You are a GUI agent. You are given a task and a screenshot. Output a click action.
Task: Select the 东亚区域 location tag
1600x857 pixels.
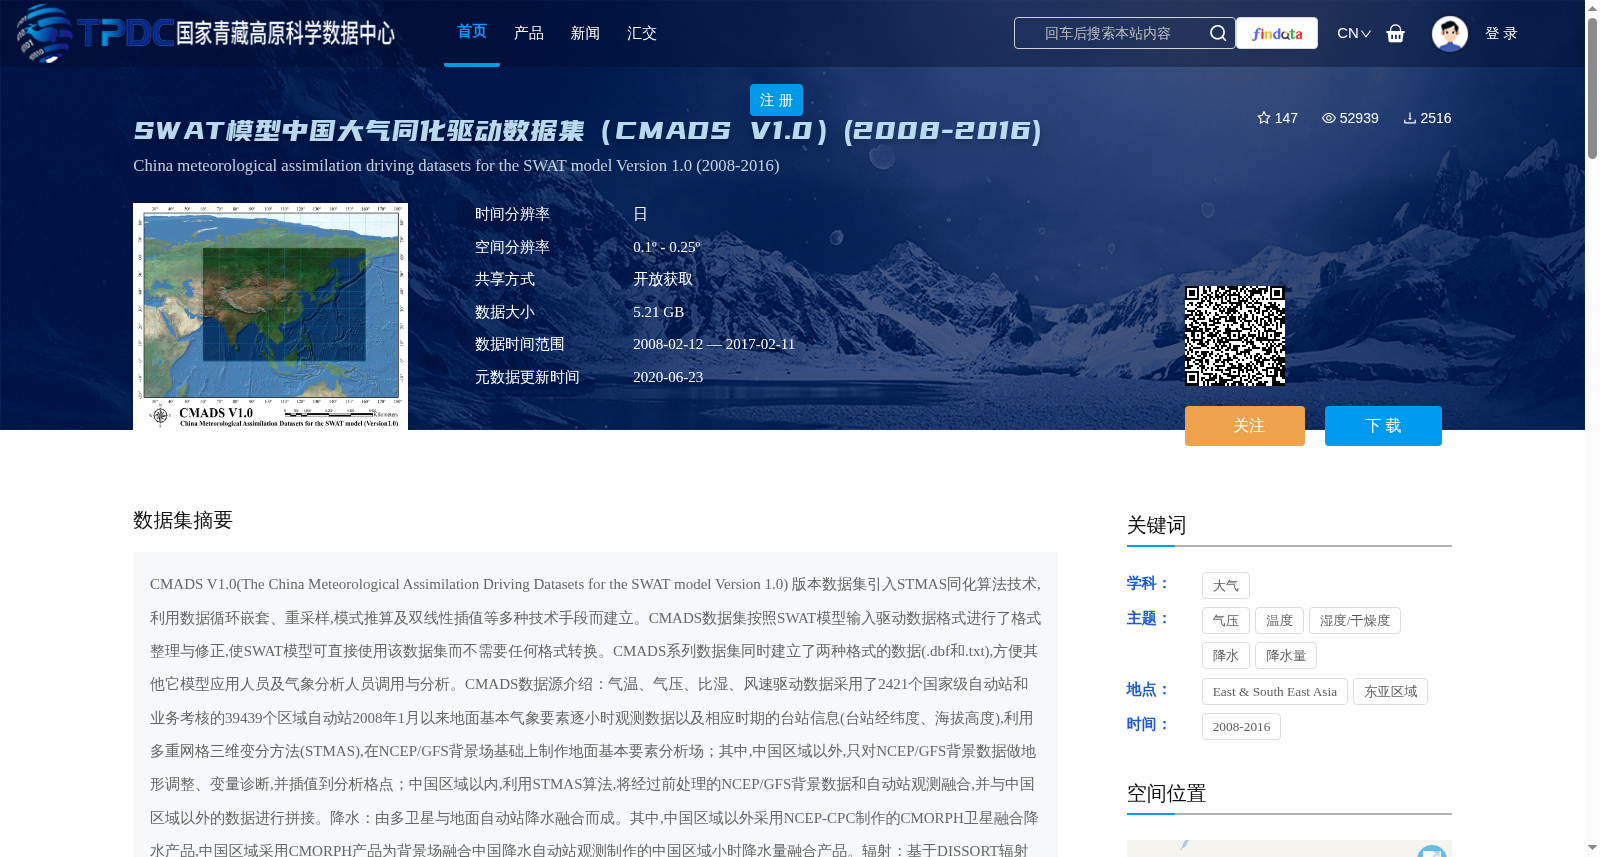point(1390,692)
